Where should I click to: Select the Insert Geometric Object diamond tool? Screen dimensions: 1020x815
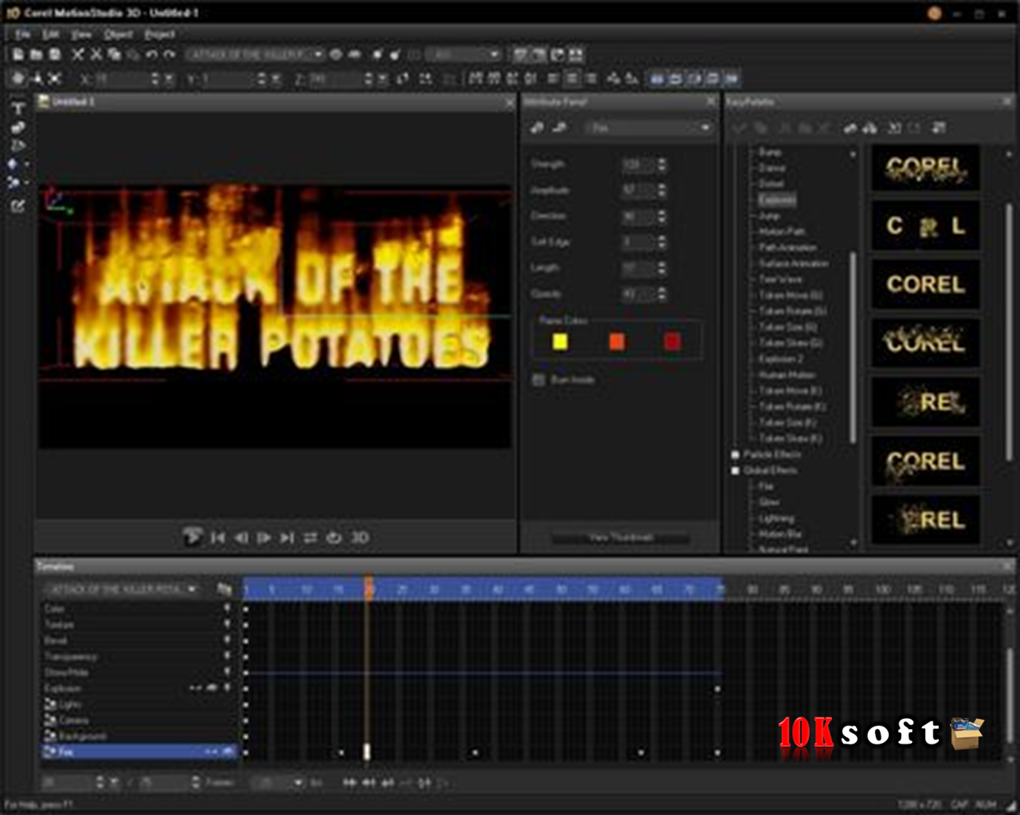(x=13, y=164)
